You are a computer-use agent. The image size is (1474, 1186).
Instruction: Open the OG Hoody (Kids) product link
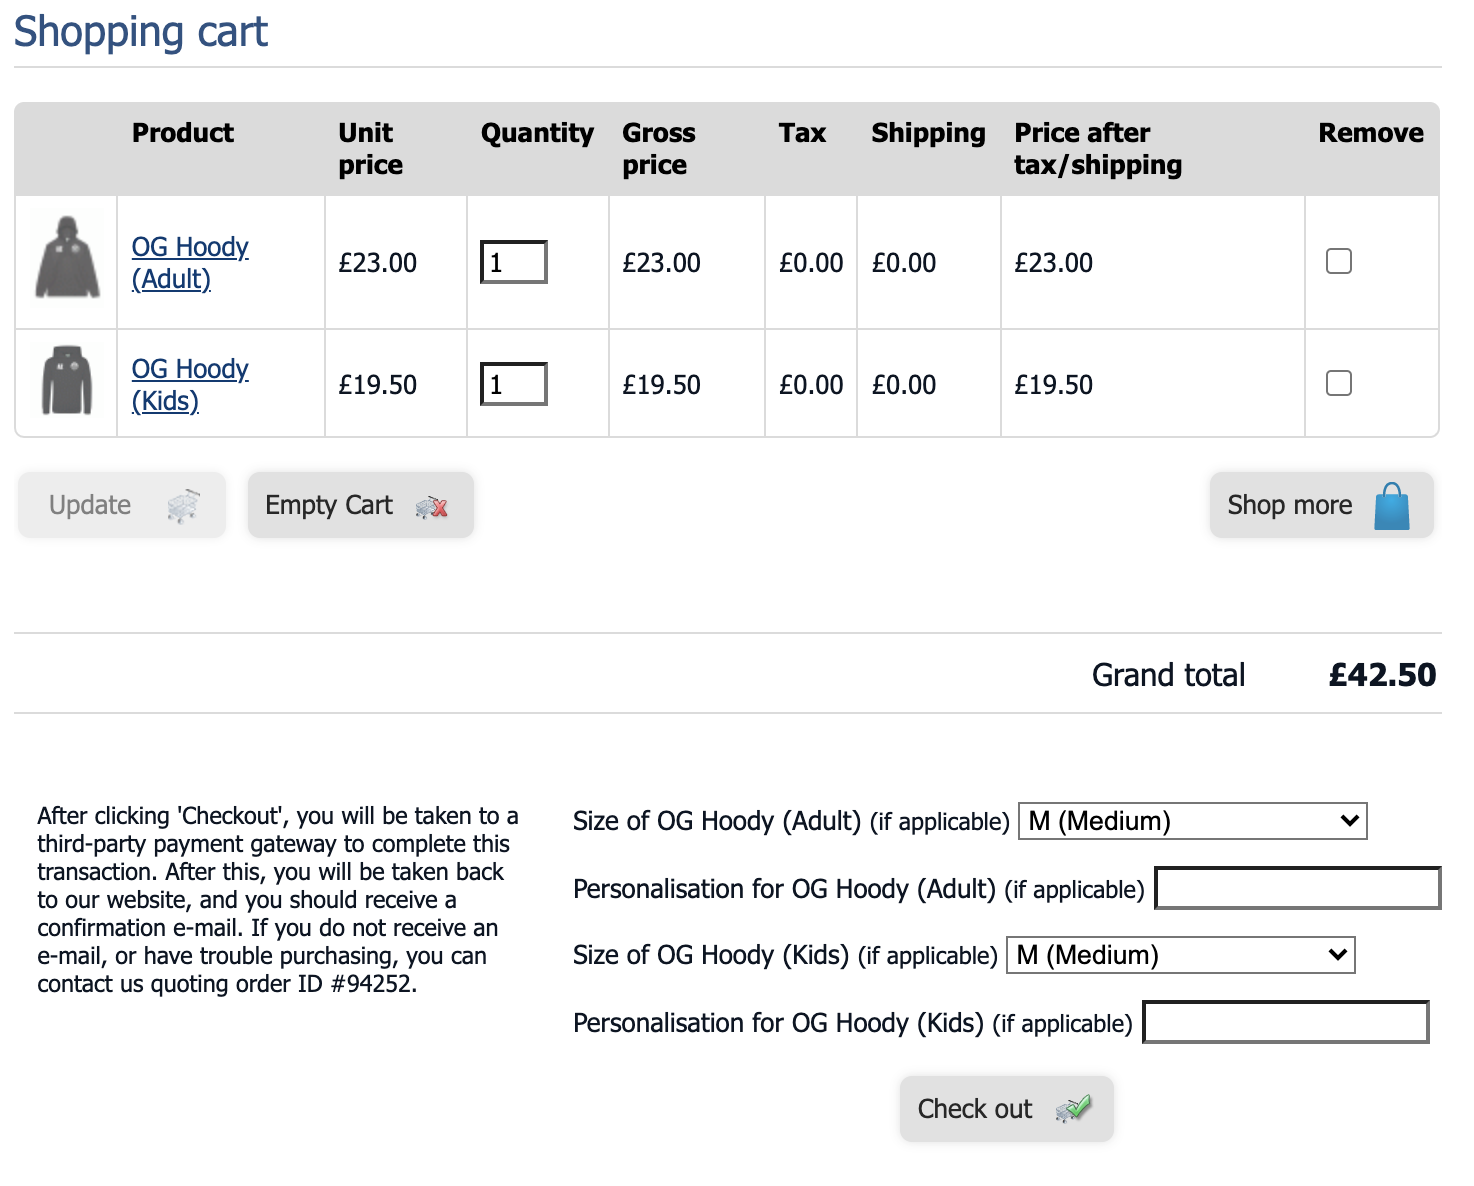pyautogui.click(x=189, y=384)
